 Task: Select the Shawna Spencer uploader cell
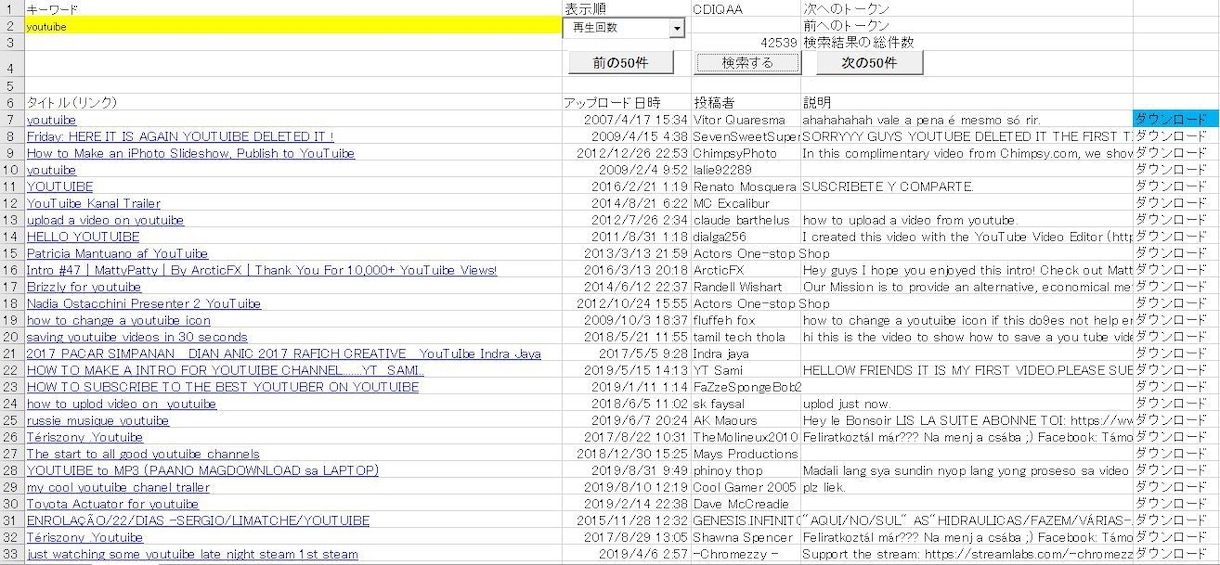click(746, 537)
